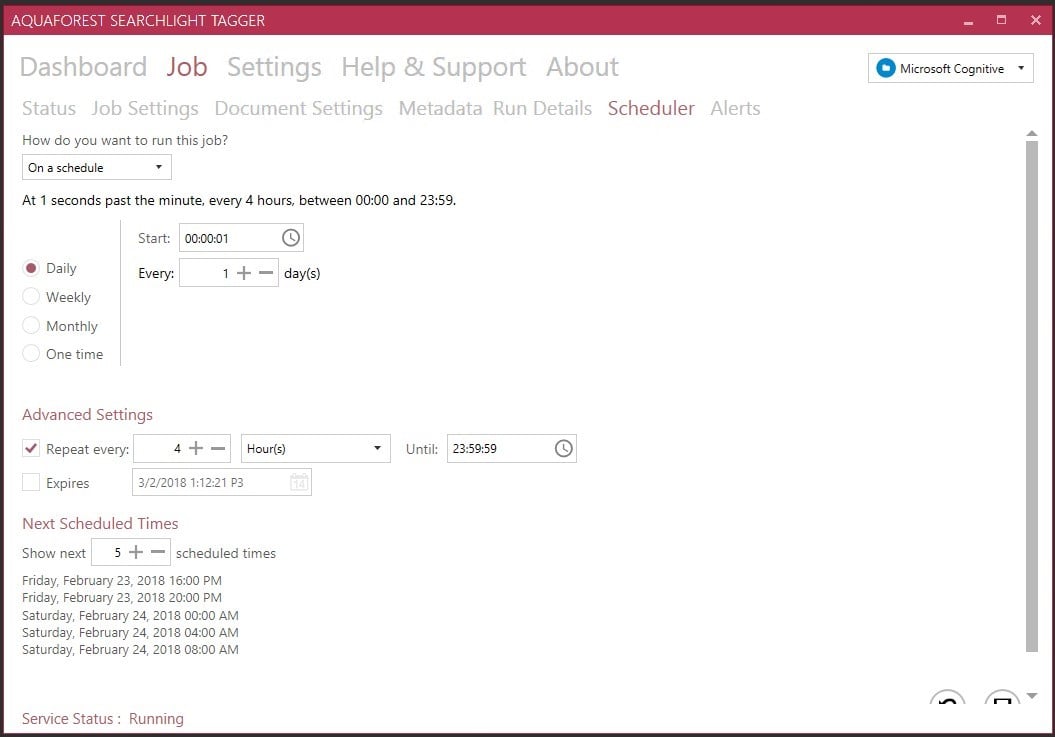Image resolution: width=1055 pixels, height=737 pixels.
Task: Click the save circular icon at bottom
Action: [x=1001, y=702]
